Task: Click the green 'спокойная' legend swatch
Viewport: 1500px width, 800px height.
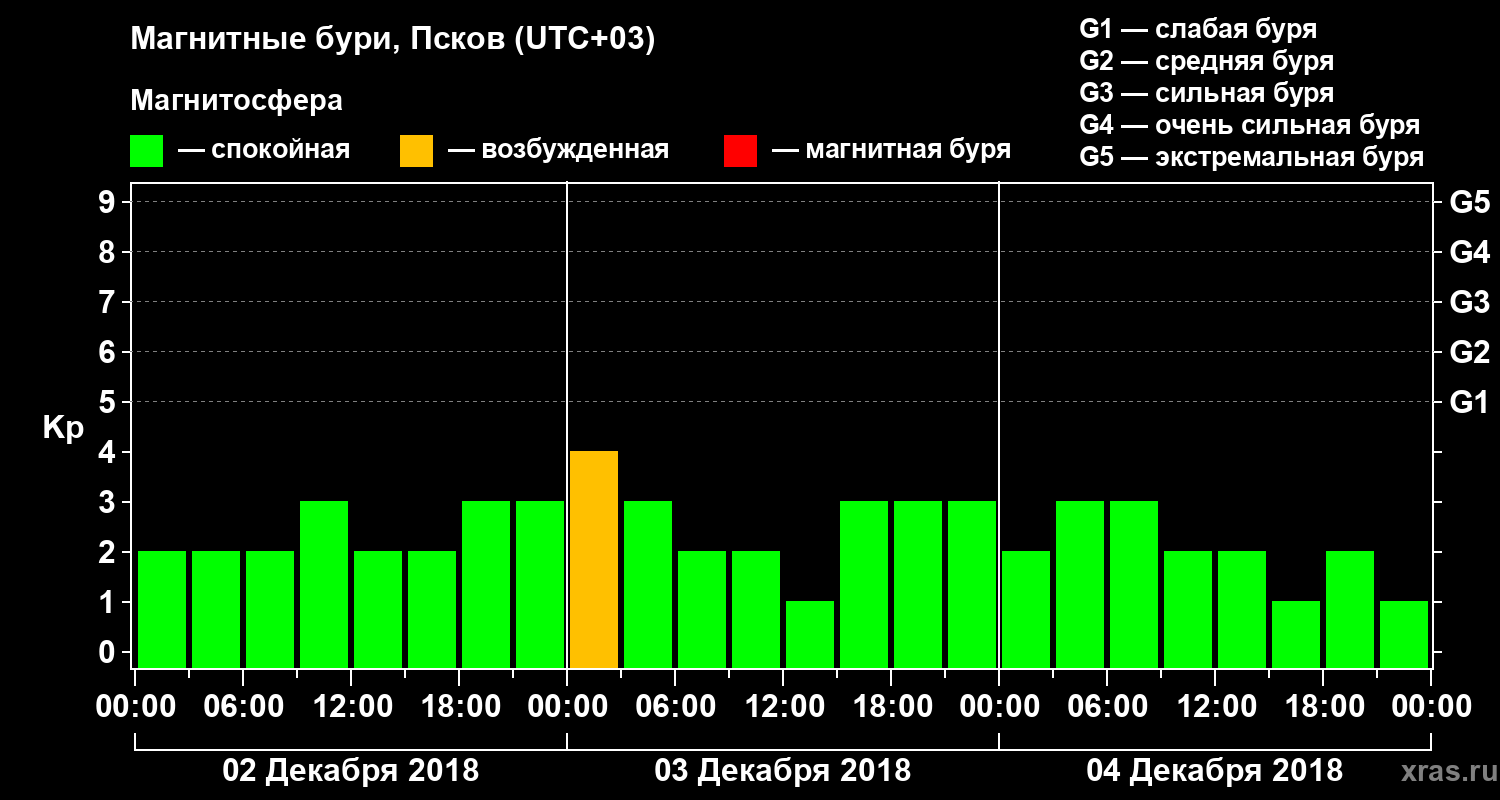Action: pyautogui.click(x=146, y=151)
